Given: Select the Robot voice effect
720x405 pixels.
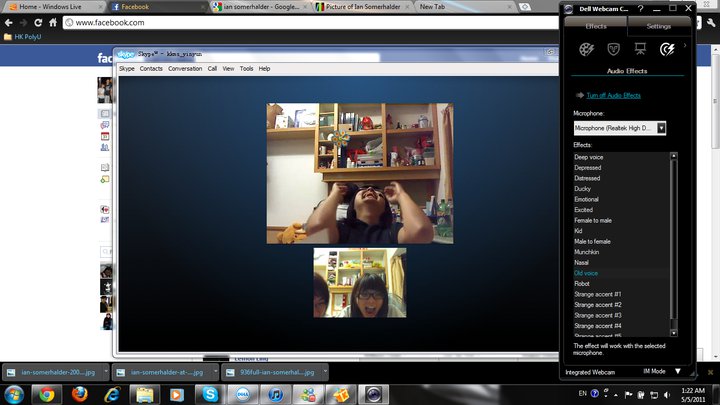Looking at the screenshot, I should [x=582, y=284].
